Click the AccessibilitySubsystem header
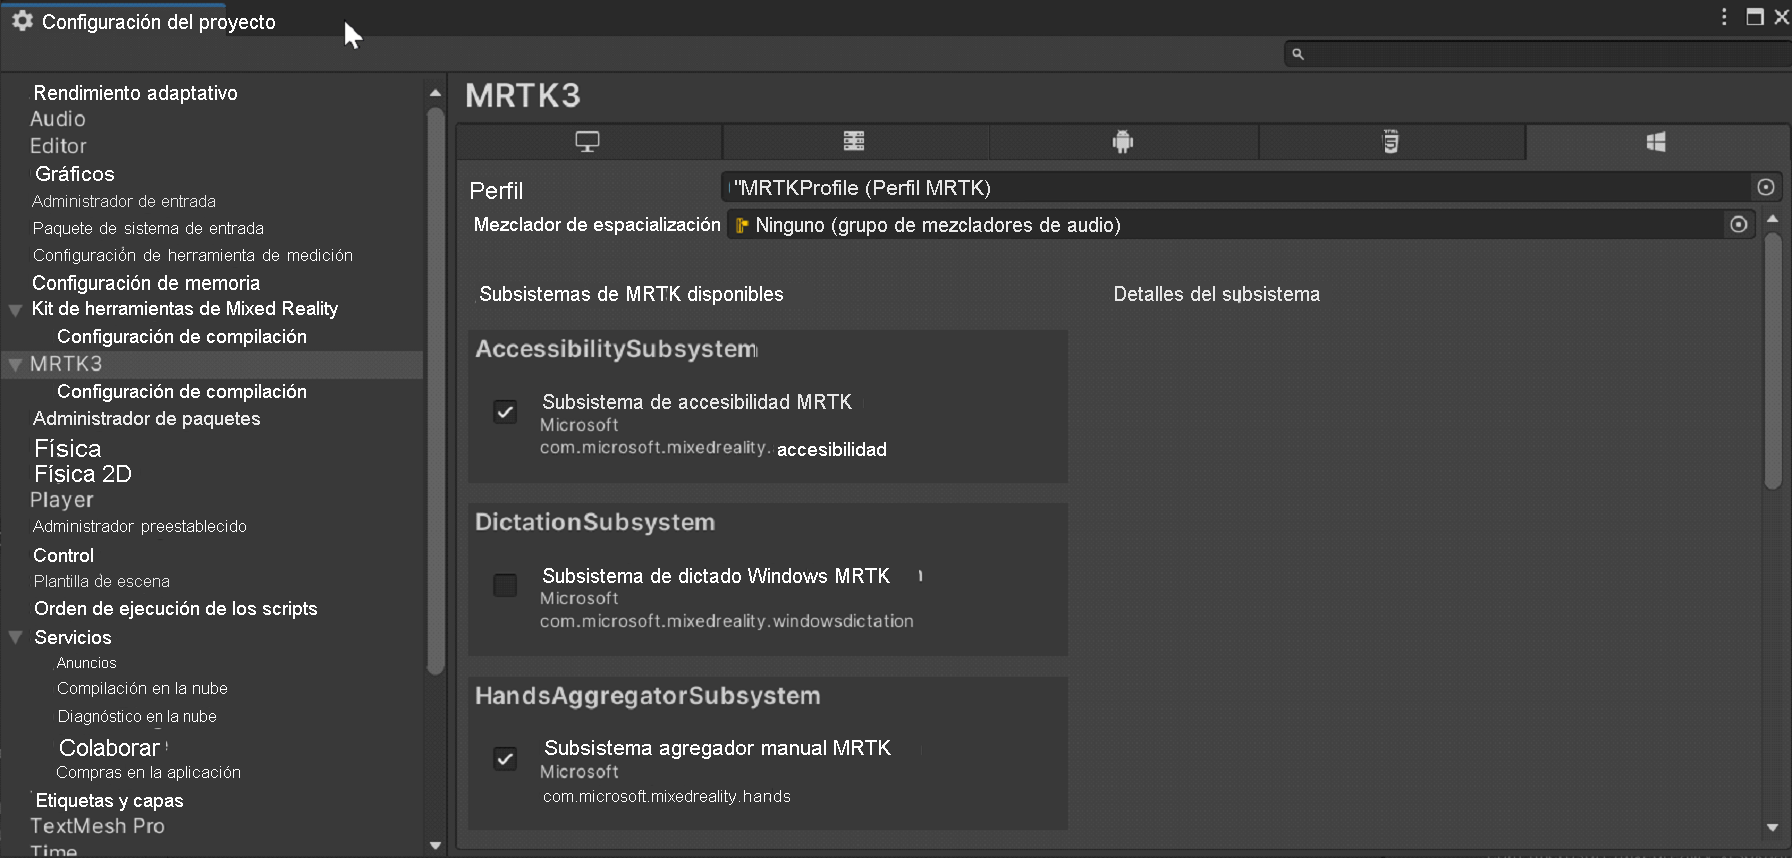 [617, 349]
